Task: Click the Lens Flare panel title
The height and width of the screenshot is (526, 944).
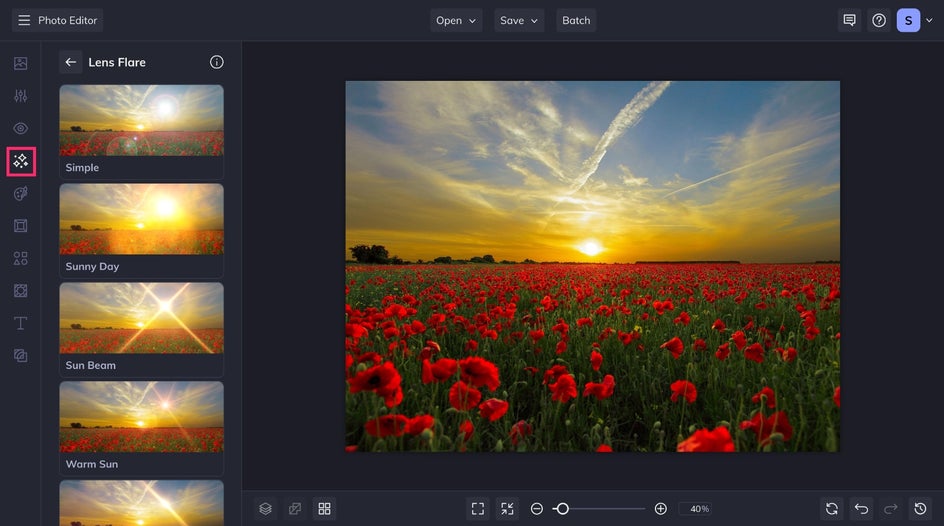Action: (x=117, y=62)
